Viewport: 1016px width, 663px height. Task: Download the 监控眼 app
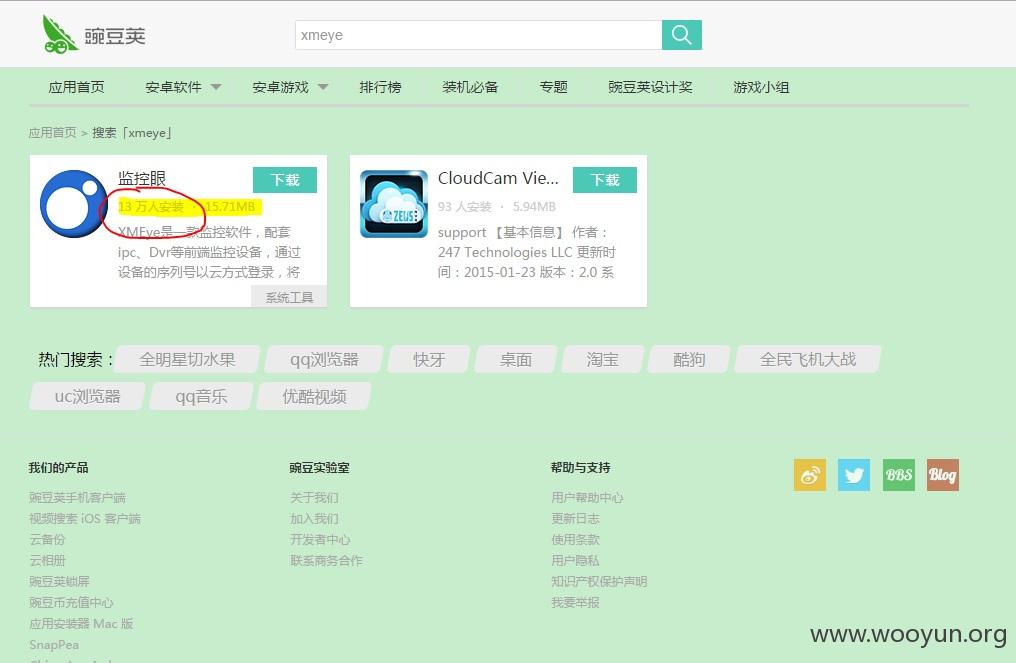[284, 180]
